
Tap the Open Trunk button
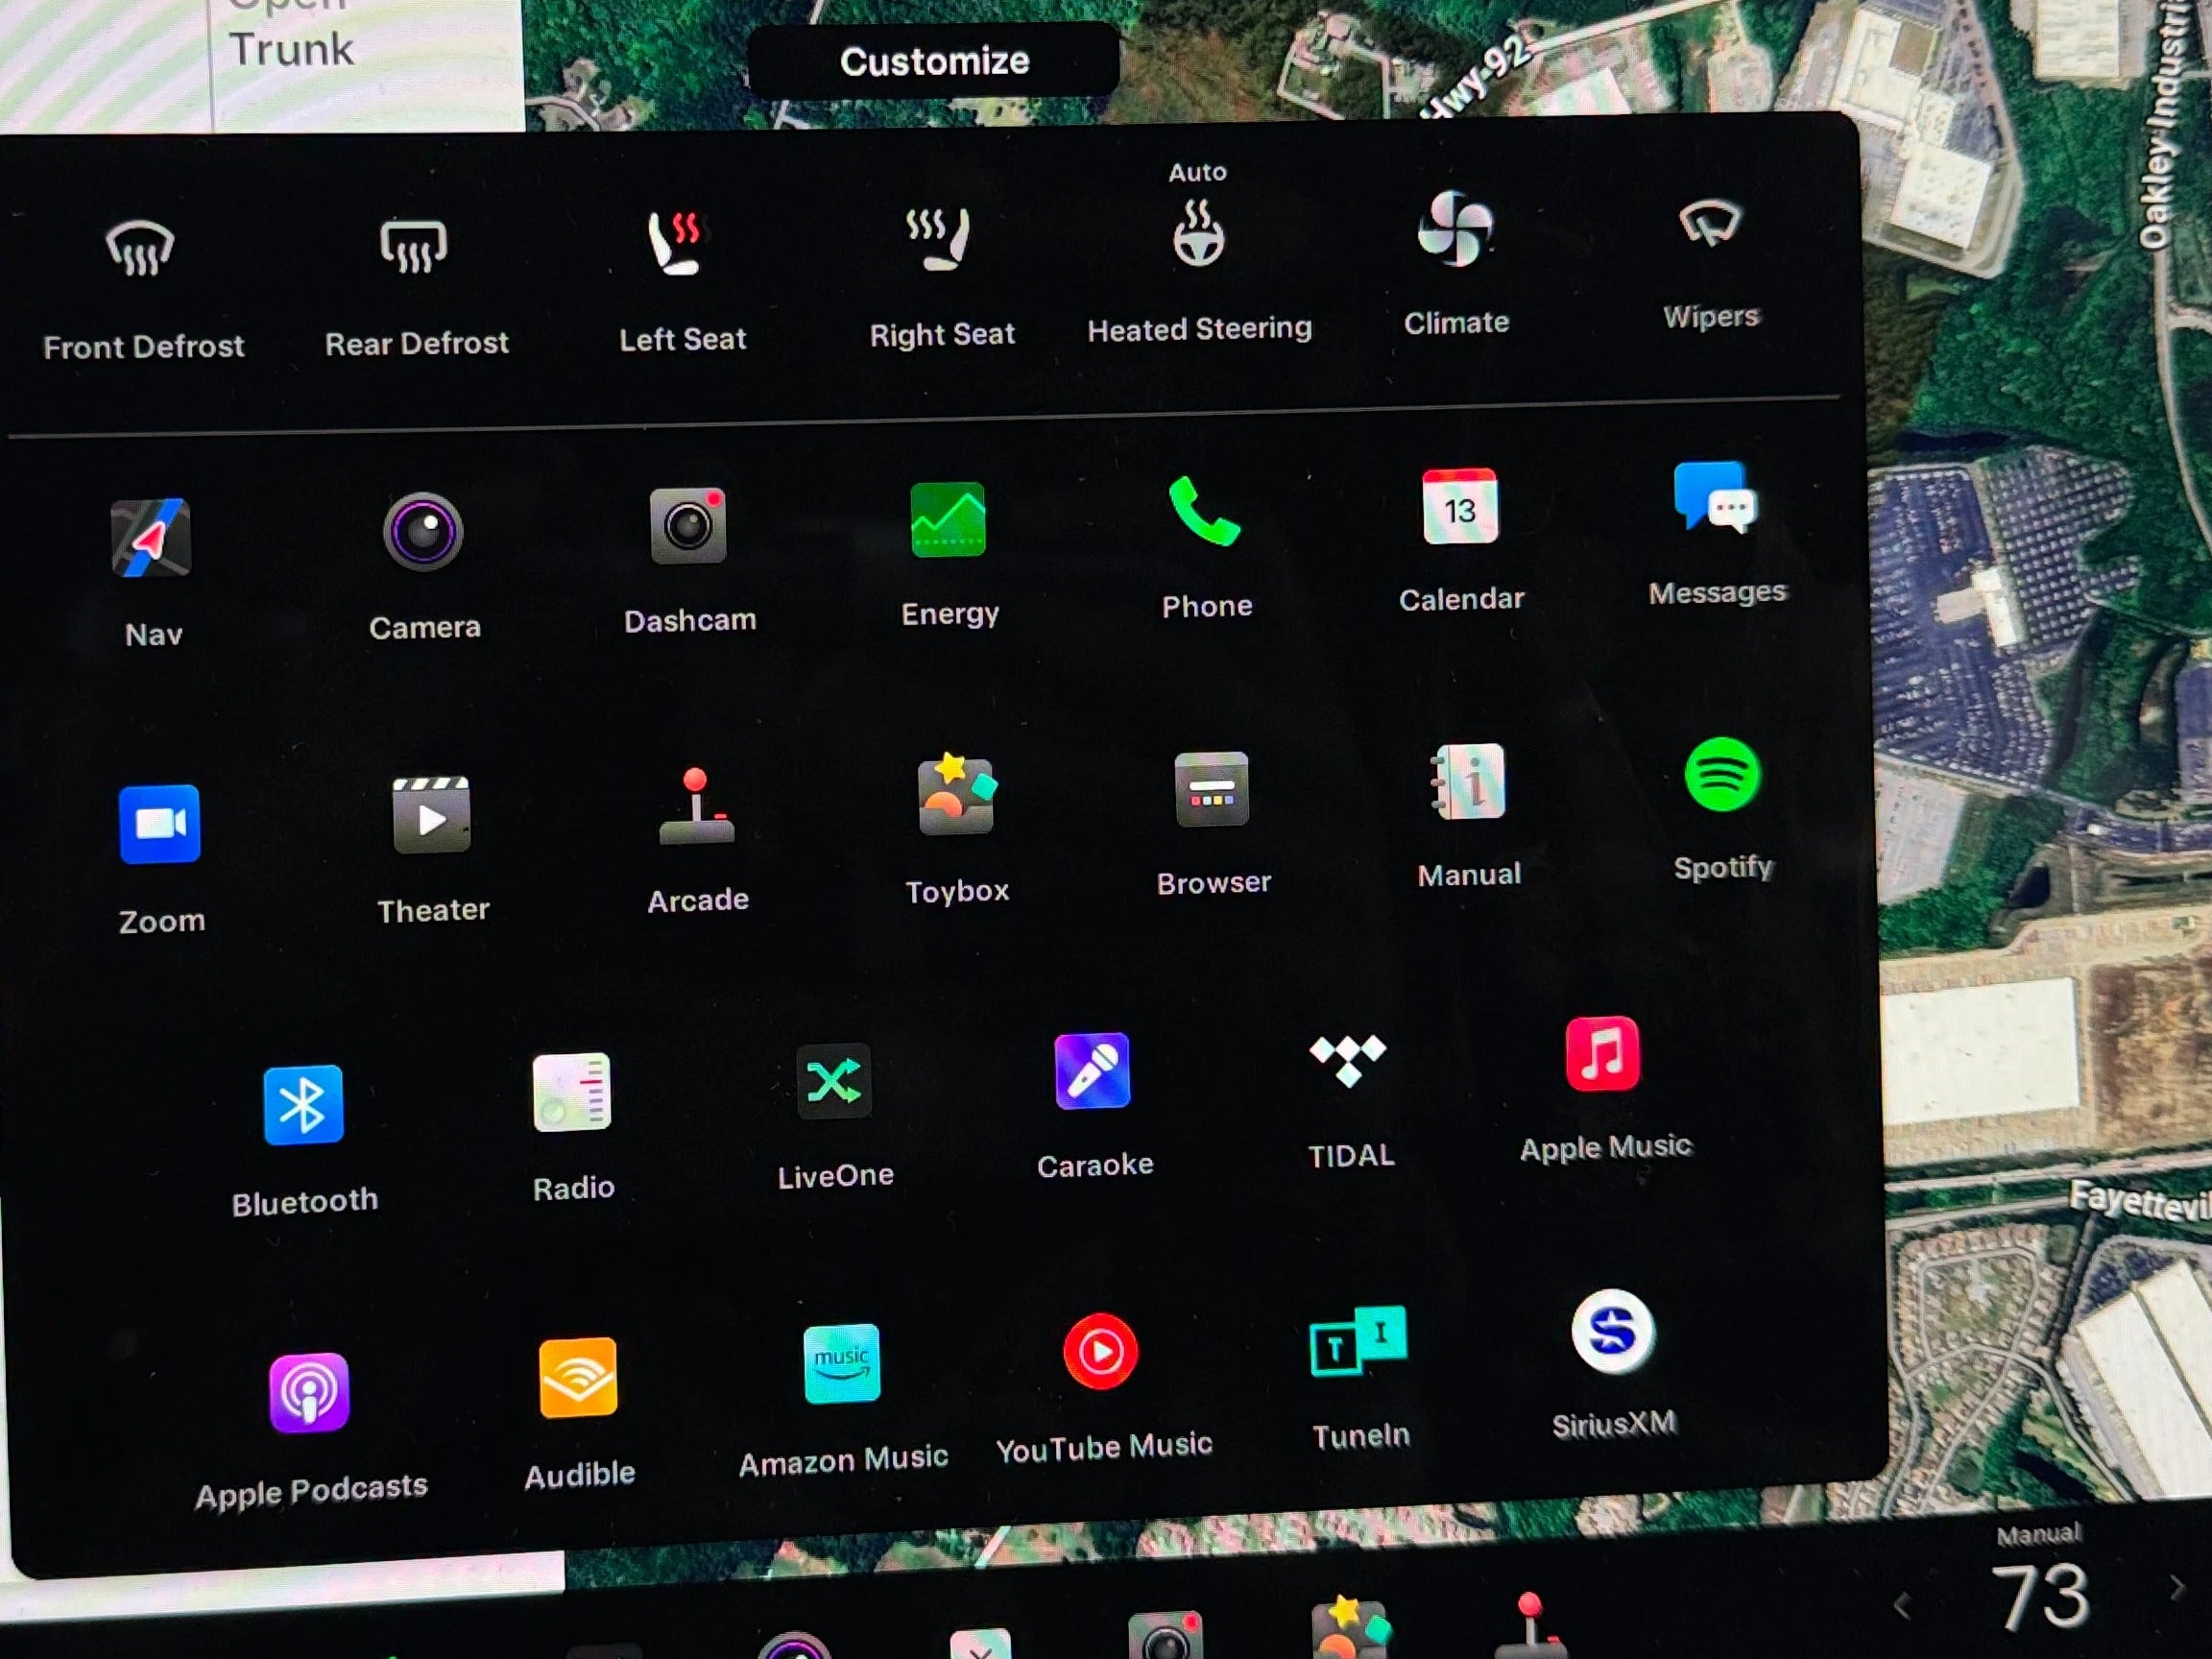(290, 36)
